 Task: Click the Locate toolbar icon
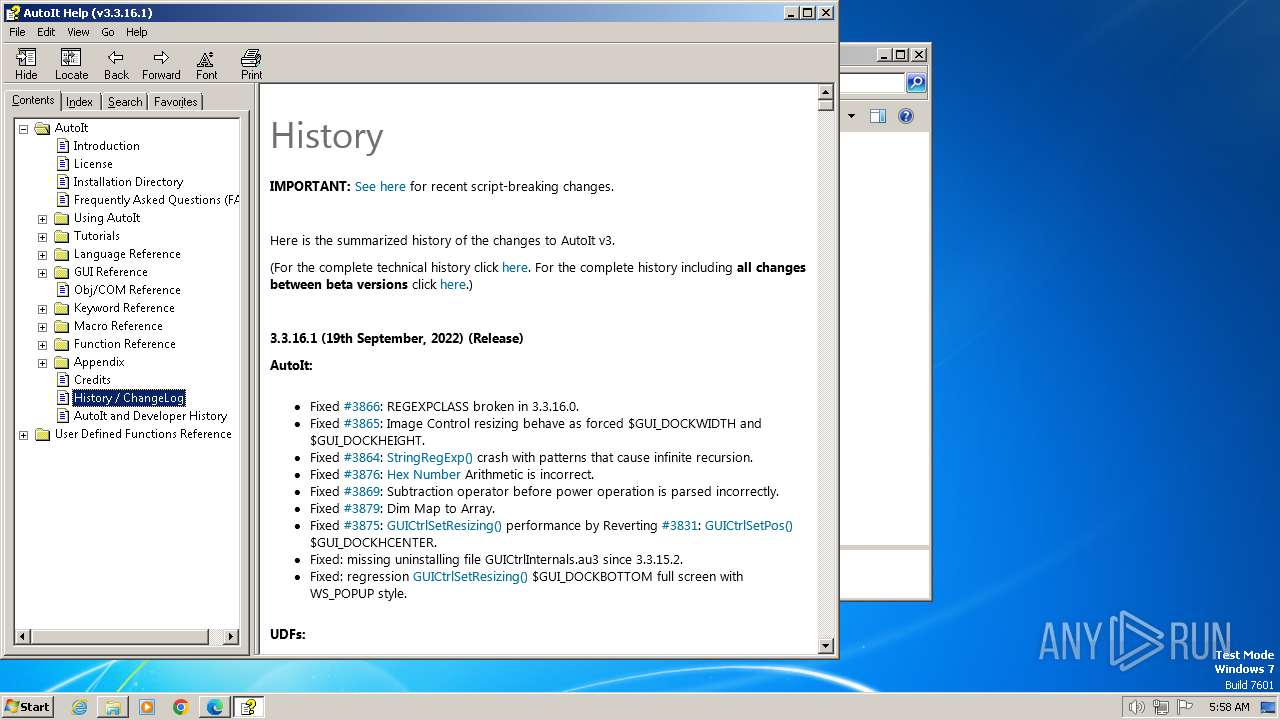pos(71,64)
